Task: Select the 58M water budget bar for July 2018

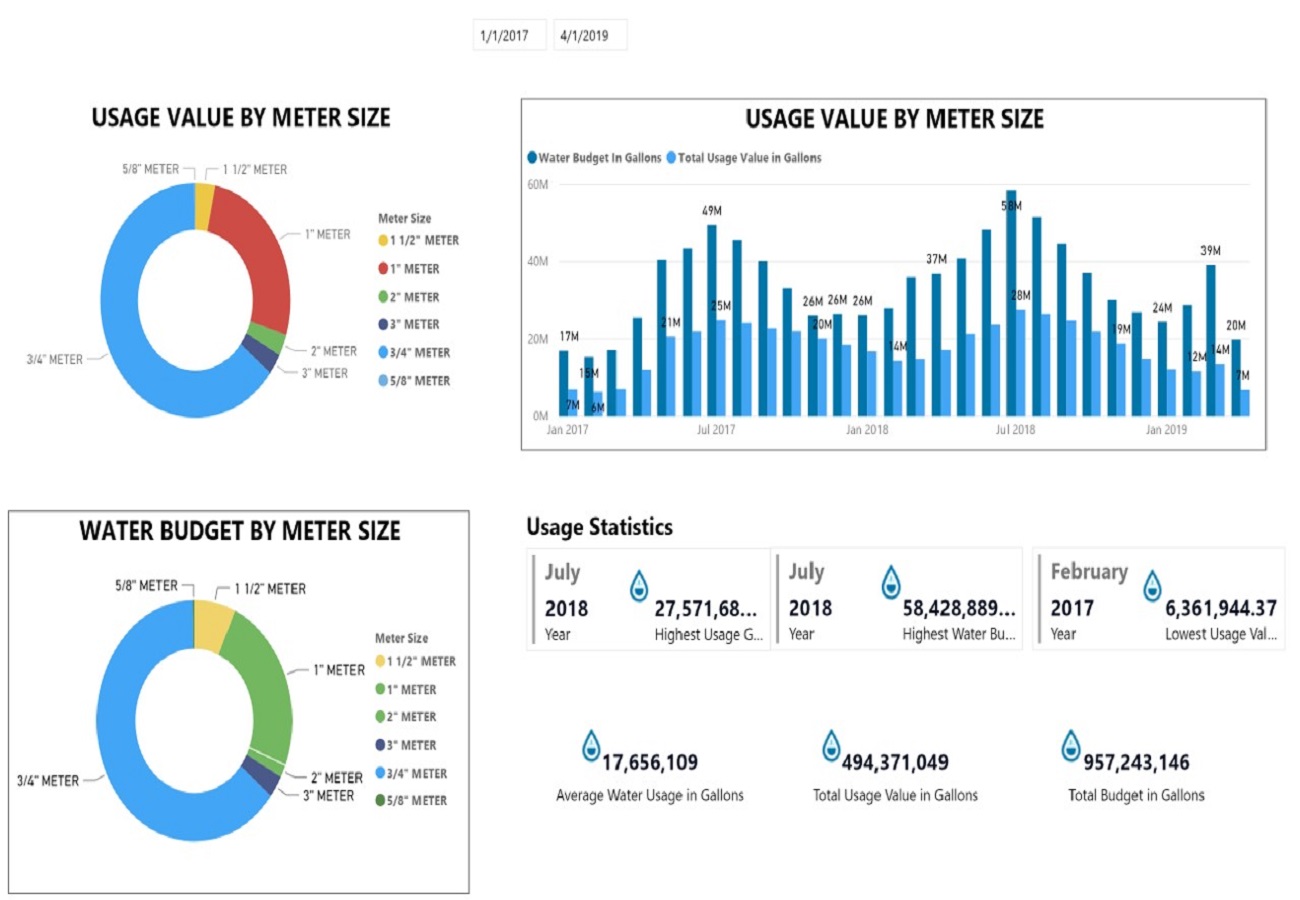Action: [1011, 300]
